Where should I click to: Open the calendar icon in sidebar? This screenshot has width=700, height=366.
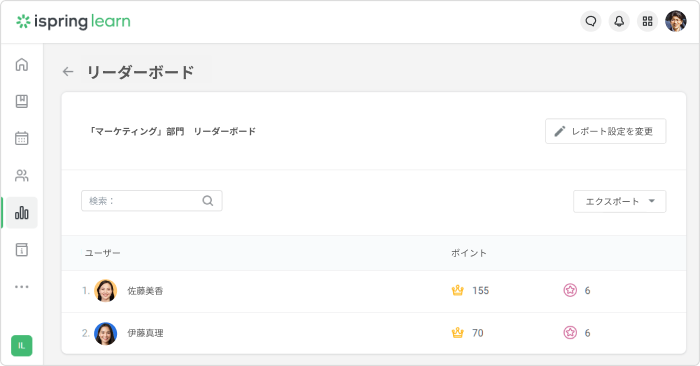(x=21, y=138)
